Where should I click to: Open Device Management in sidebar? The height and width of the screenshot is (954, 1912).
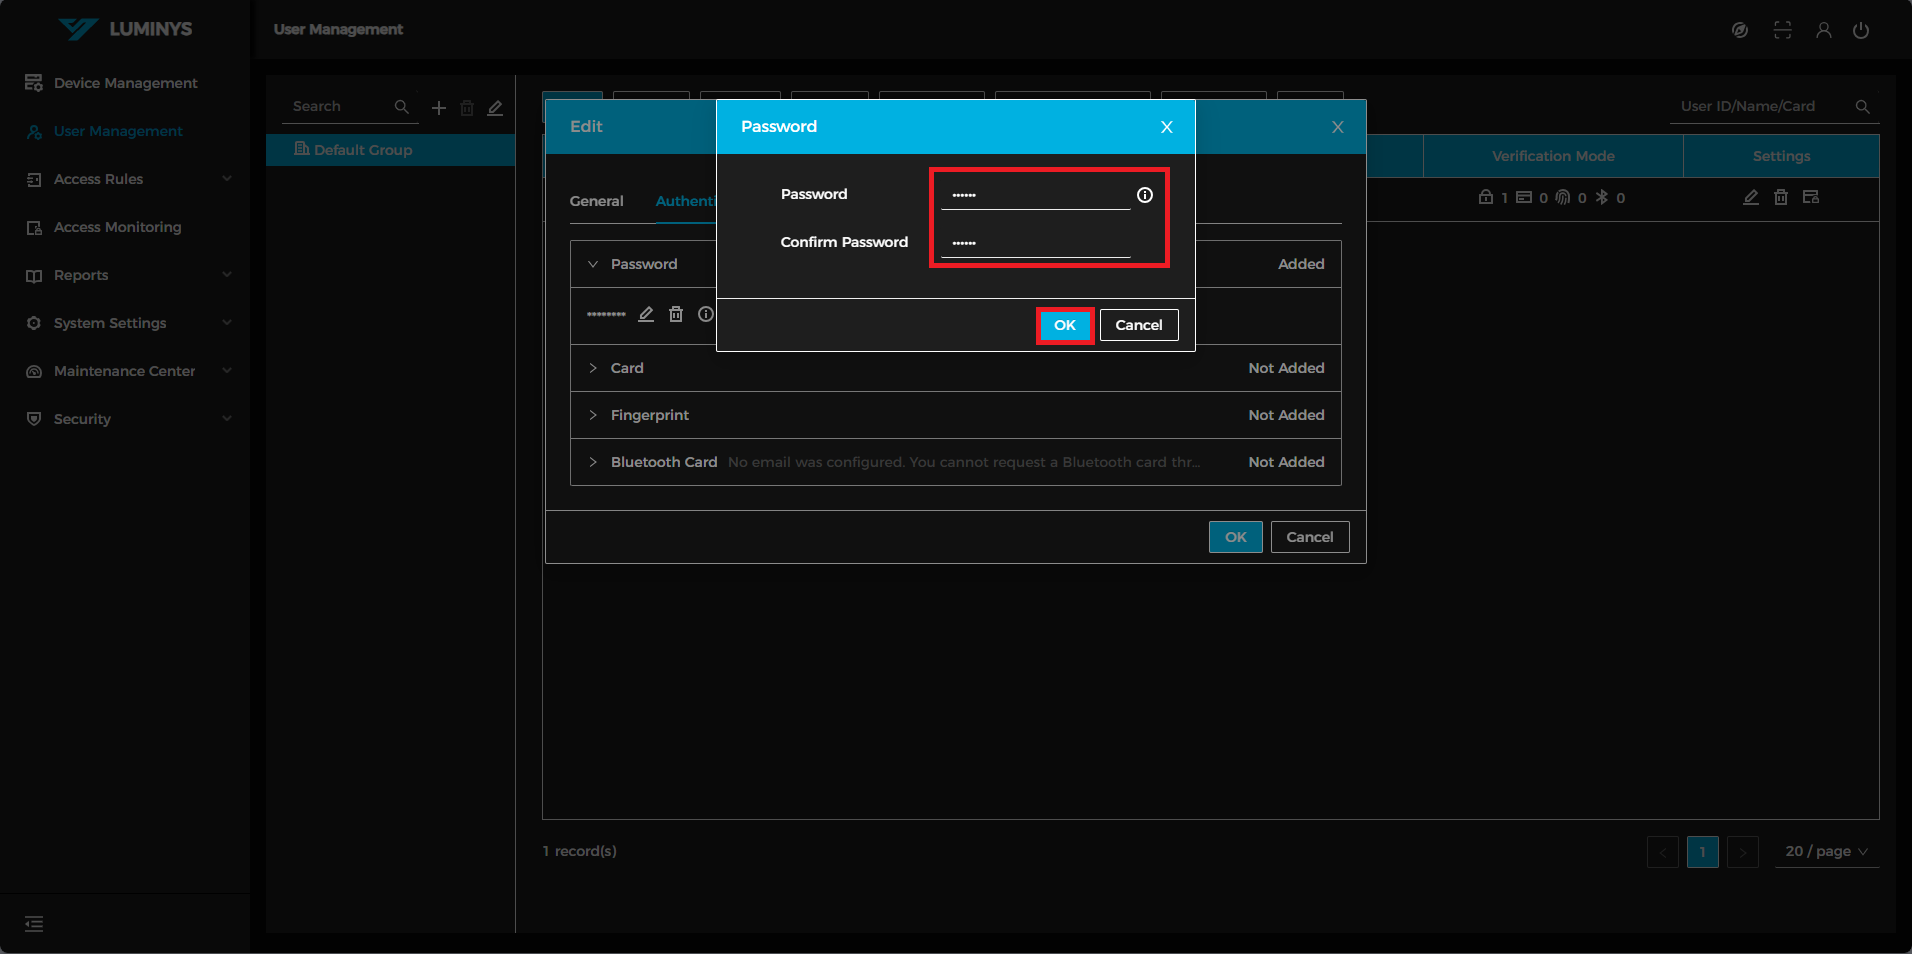tap(125, 83)
